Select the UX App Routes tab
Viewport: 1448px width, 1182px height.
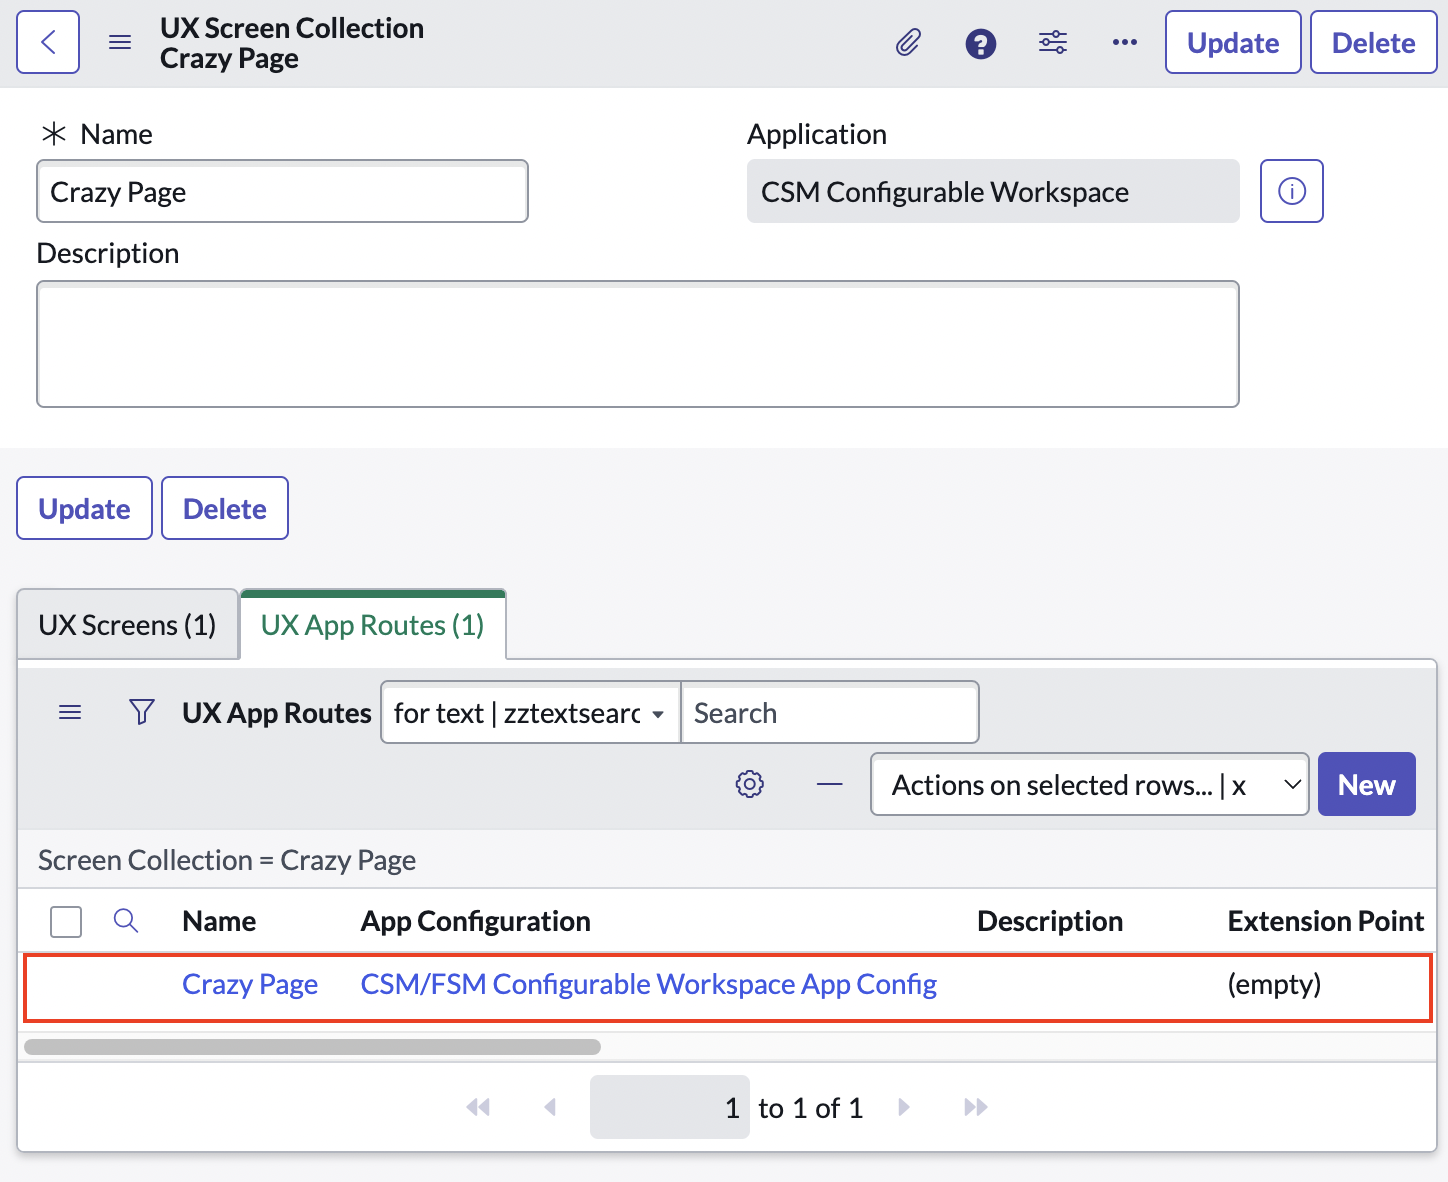click(372, 625)
